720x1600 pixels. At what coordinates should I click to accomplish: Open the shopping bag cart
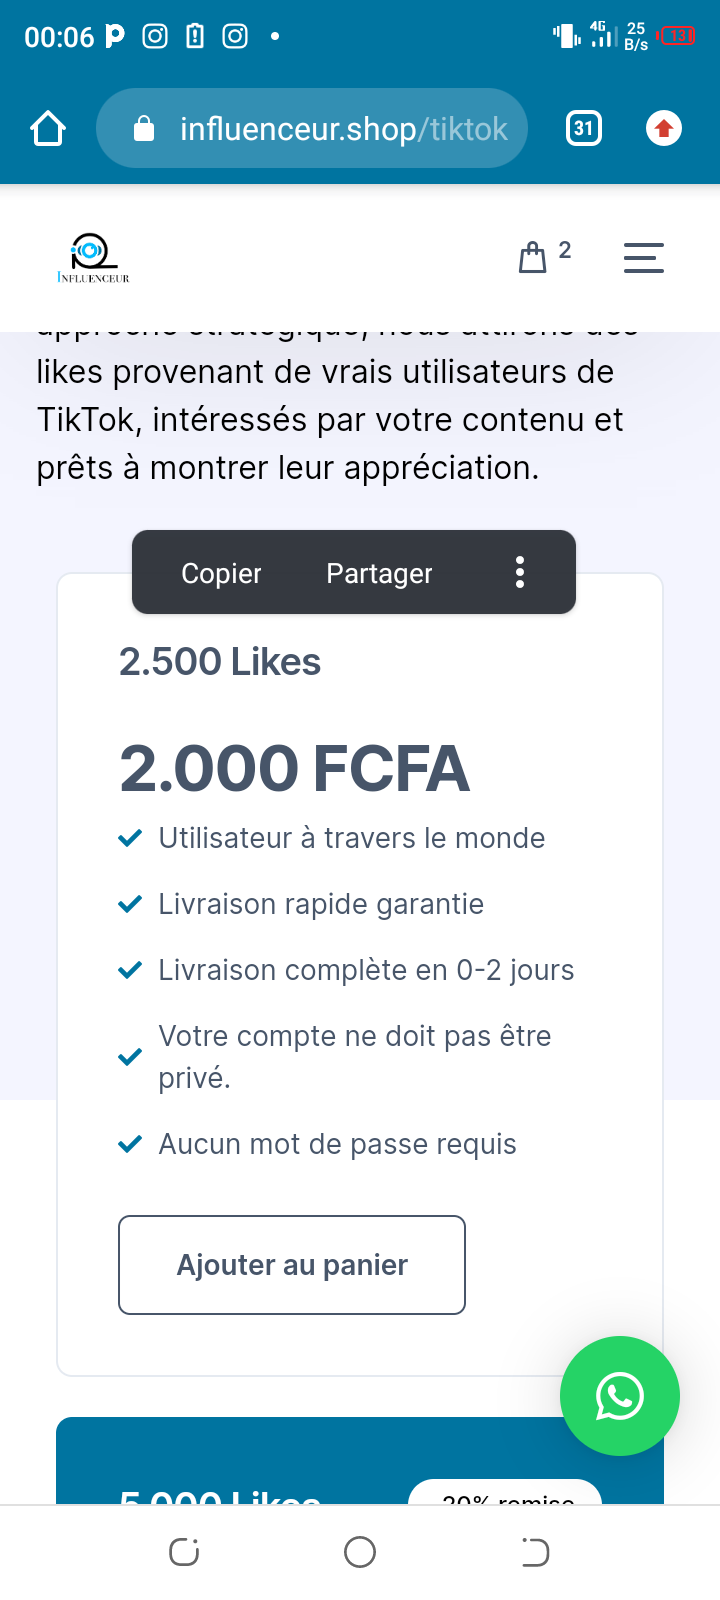click(x=533, y=258)
